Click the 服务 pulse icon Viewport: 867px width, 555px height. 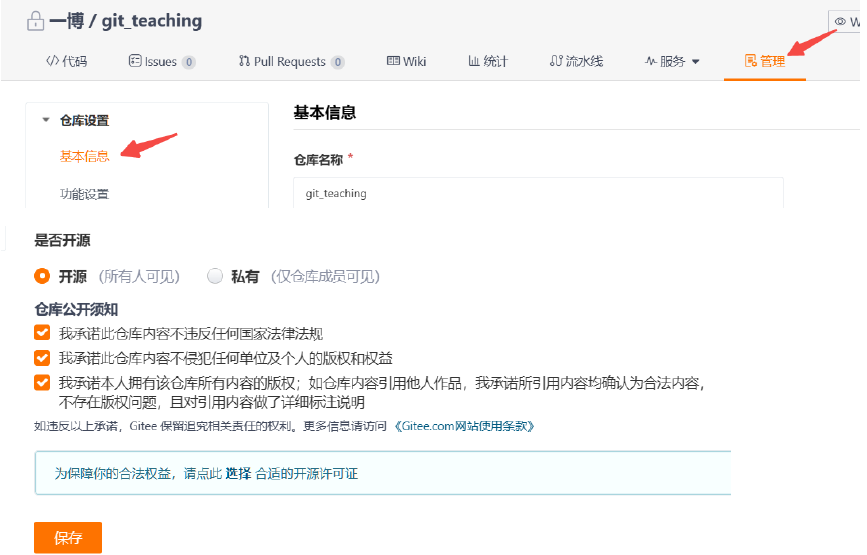coord(651,61)
